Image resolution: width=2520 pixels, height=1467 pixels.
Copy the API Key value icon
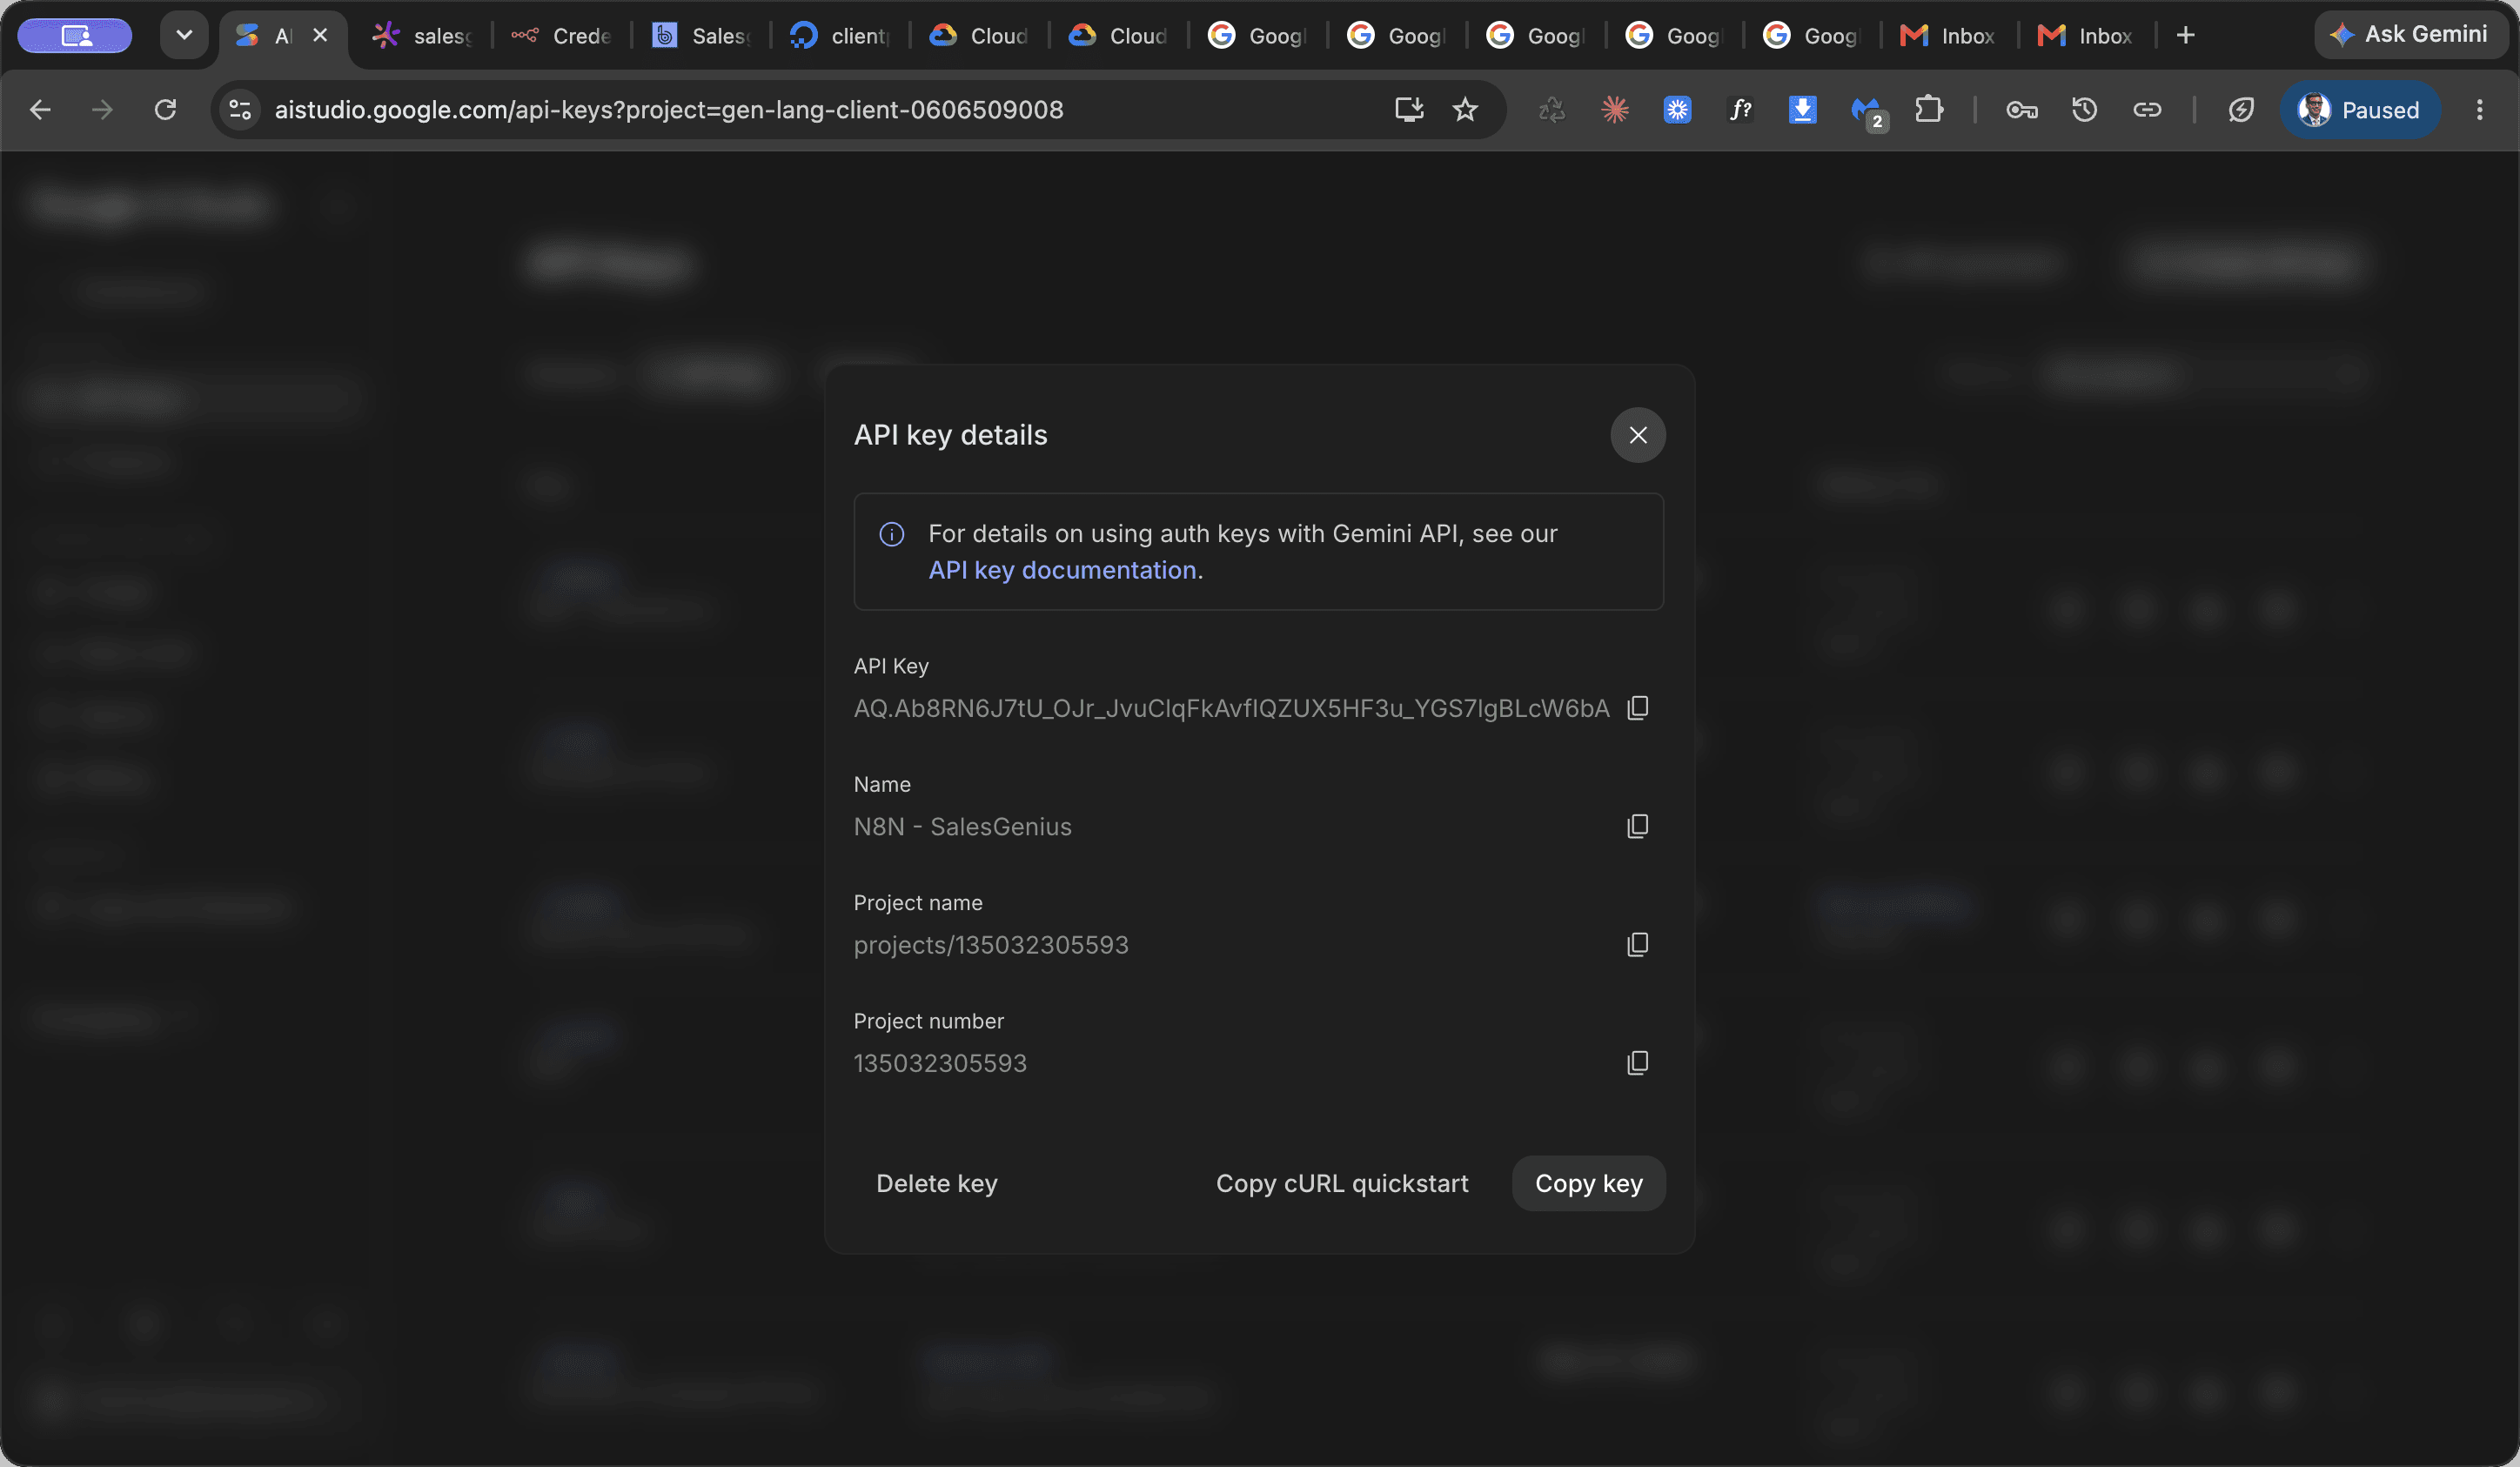[x=1637, y=708]
